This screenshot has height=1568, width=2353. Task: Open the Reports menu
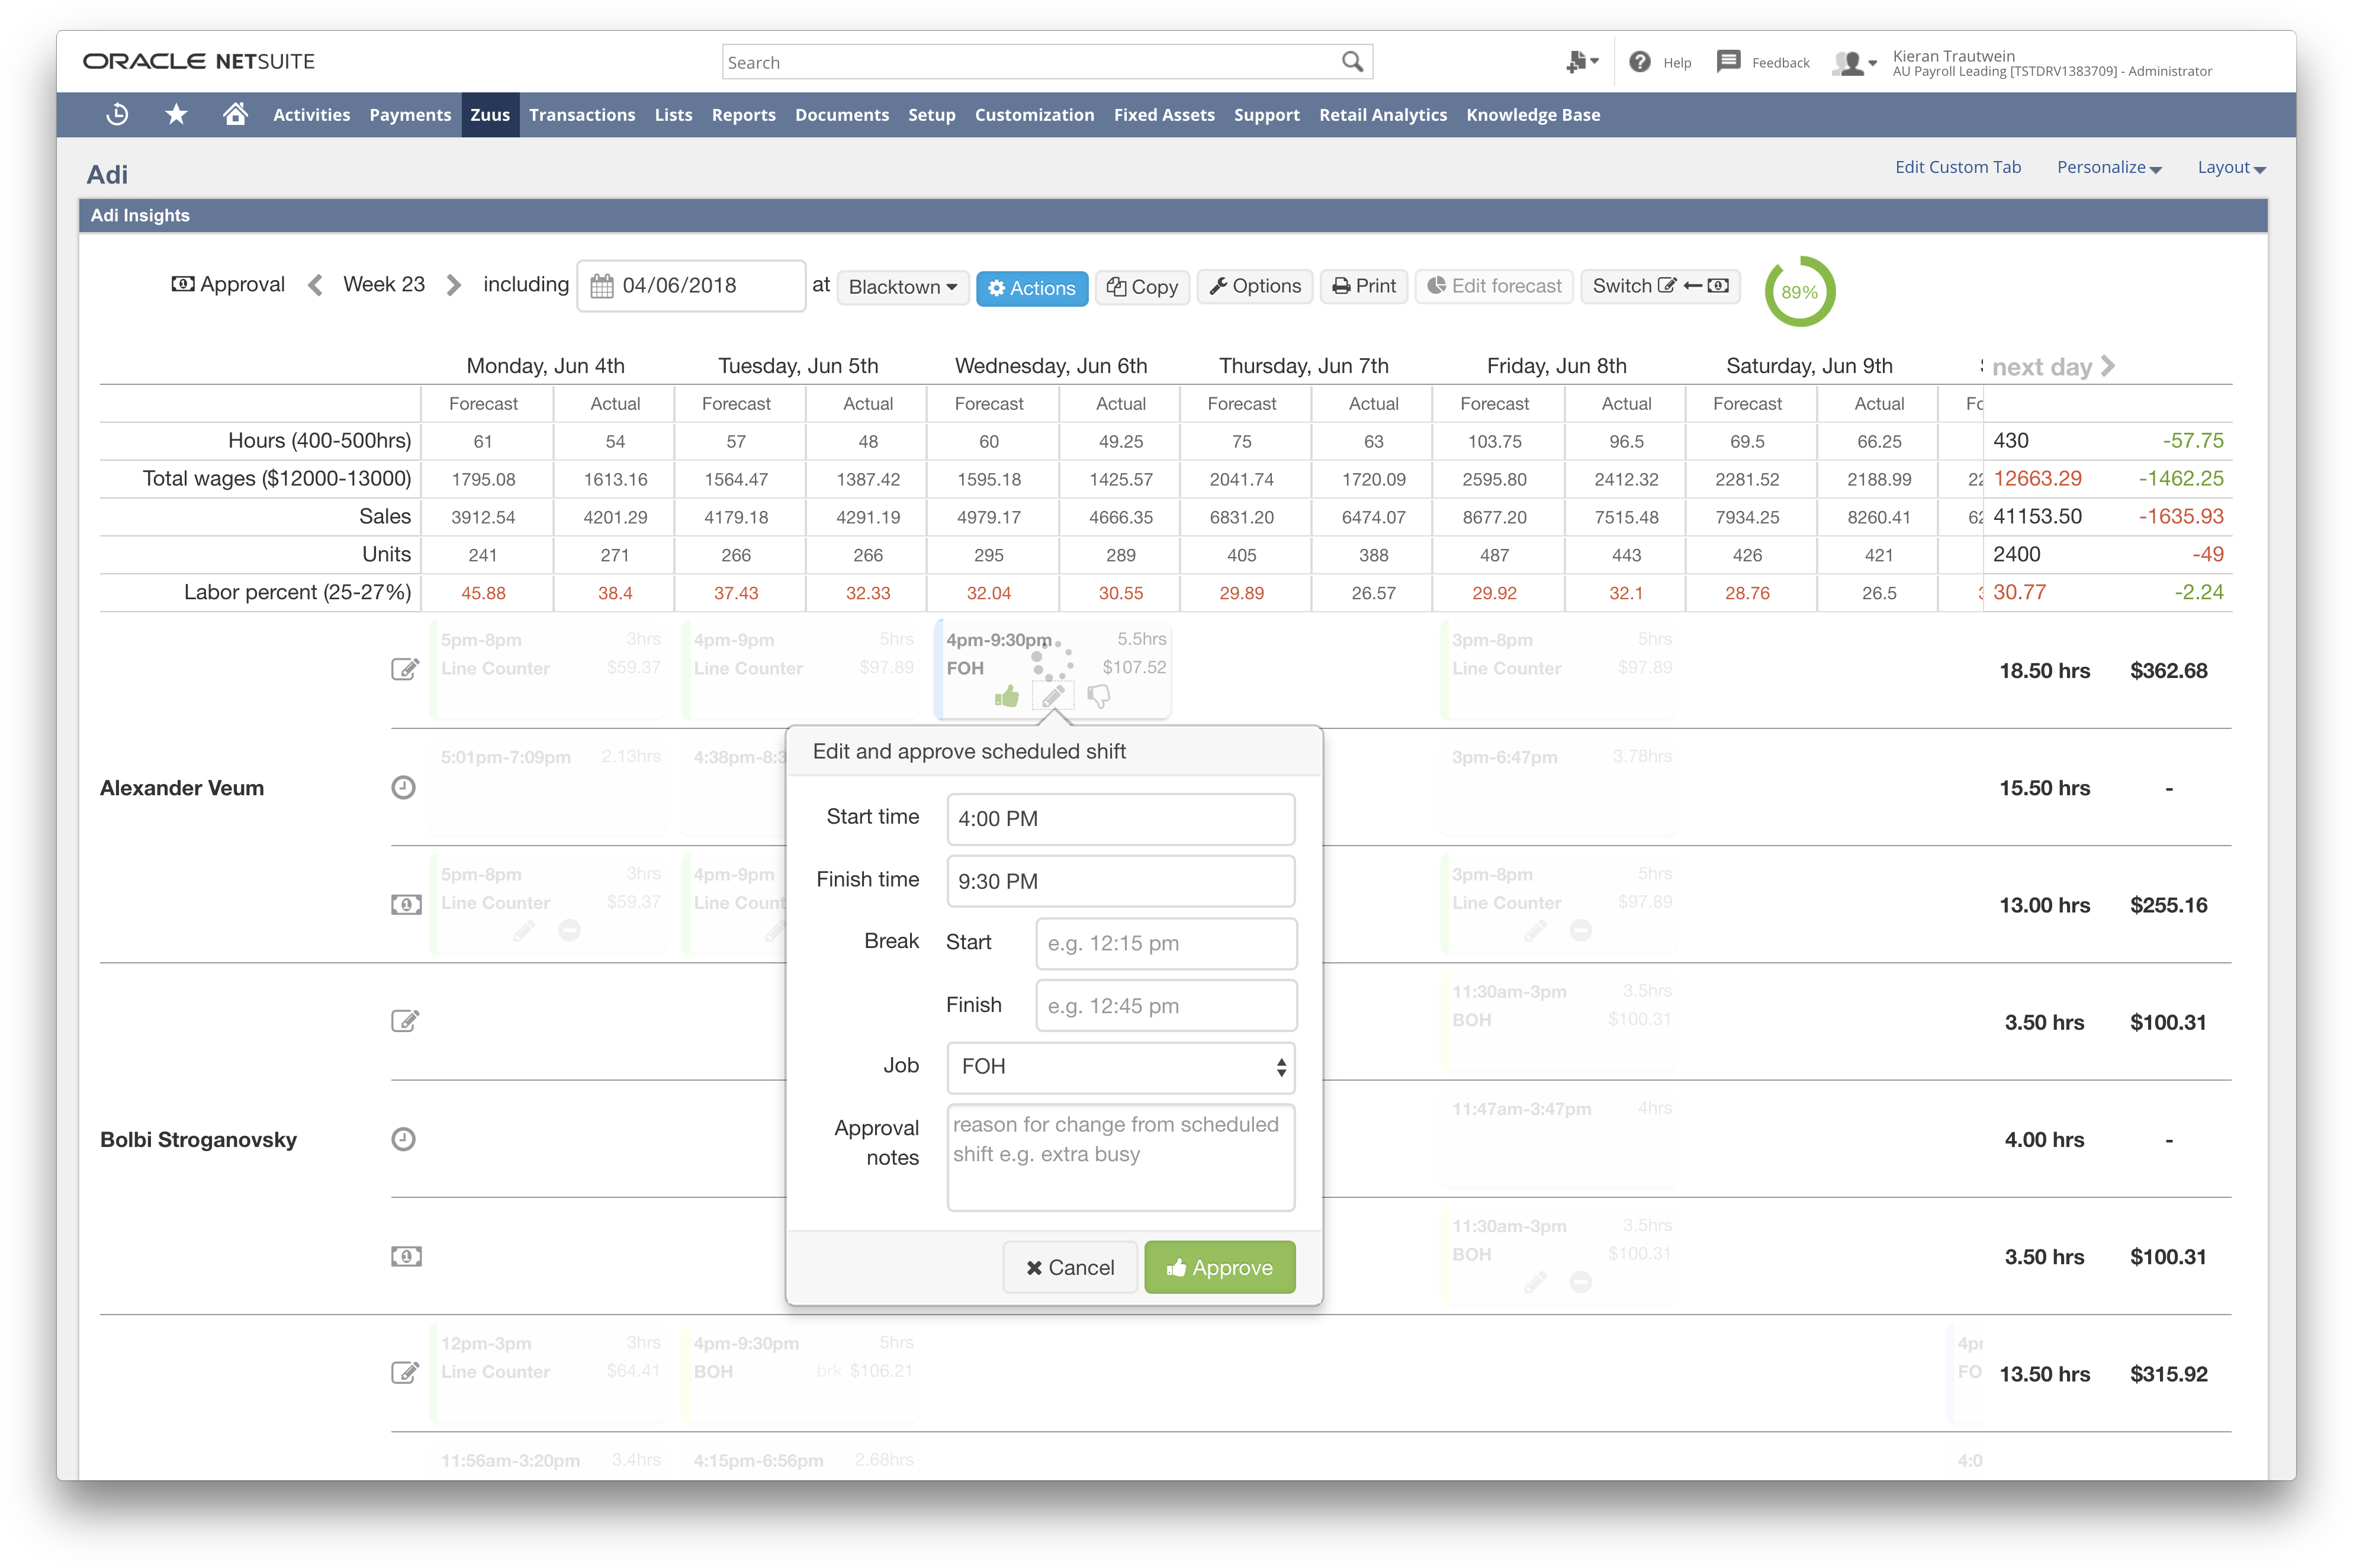click(743, 115)
